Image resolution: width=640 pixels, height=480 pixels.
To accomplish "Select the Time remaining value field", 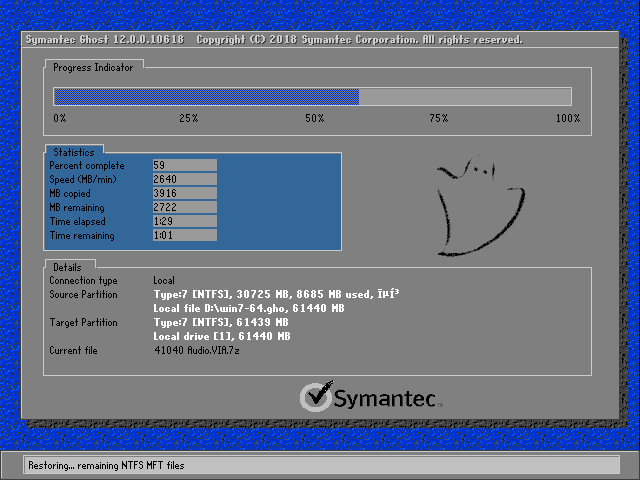I will (x=184, y=235).
